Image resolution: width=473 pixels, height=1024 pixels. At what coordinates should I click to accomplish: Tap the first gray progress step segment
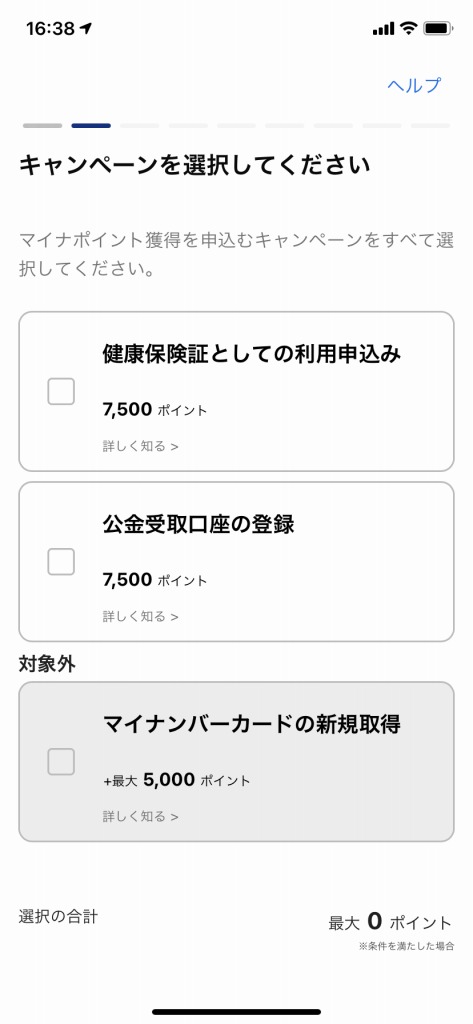click(x=42, y=125)
